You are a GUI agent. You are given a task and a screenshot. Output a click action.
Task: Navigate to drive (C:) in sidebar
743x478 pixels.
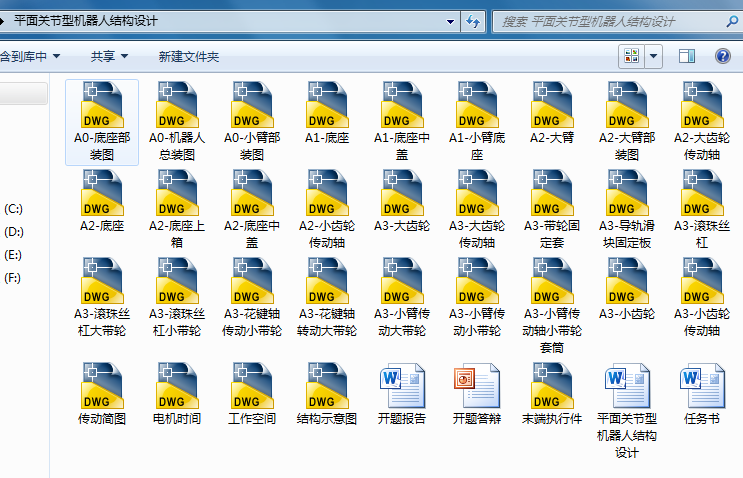[13, 209]
